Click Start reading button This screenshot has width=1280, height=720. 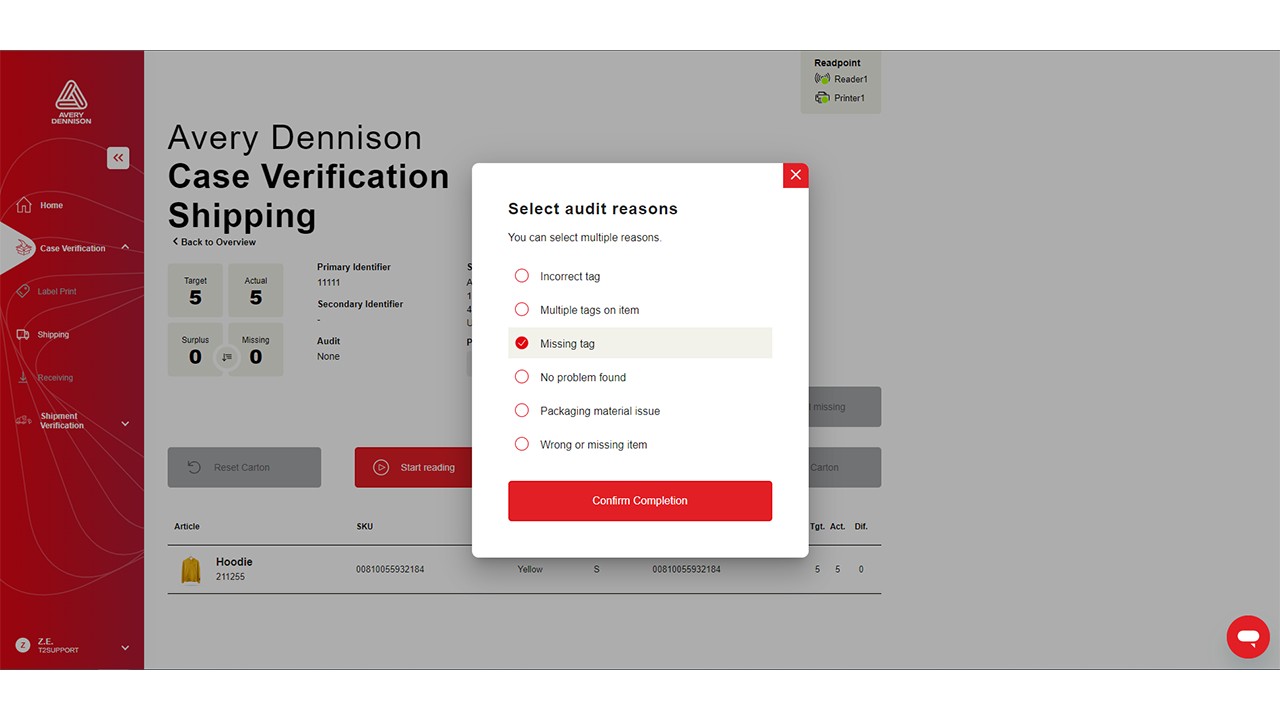click(x=413, y=467)
